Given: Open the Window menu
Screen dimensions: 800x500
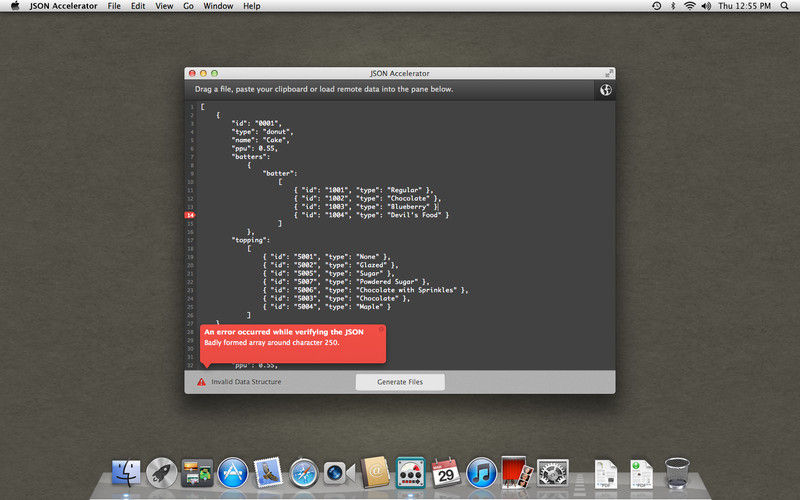Looking at the screenshot, I should pyautogui.click(x=218, y=6).
